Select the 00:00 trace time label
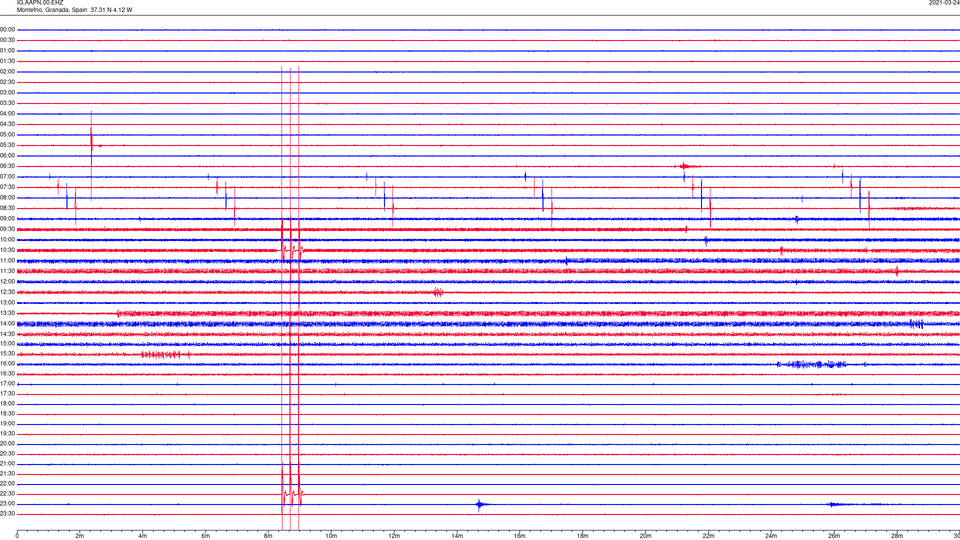The height and width of the screenshot is (540, 960). click(8, 30)
